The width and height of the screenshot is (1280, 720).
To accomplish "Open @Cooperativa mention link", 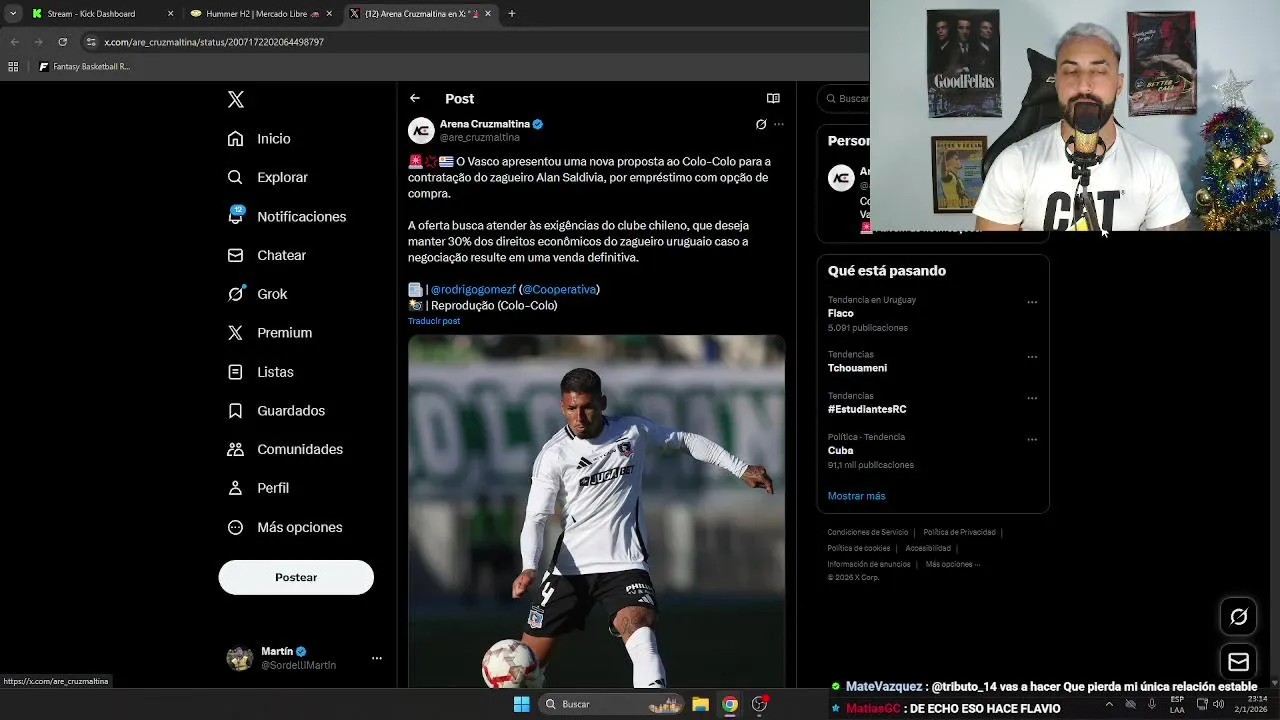I will tap(559, 289).
